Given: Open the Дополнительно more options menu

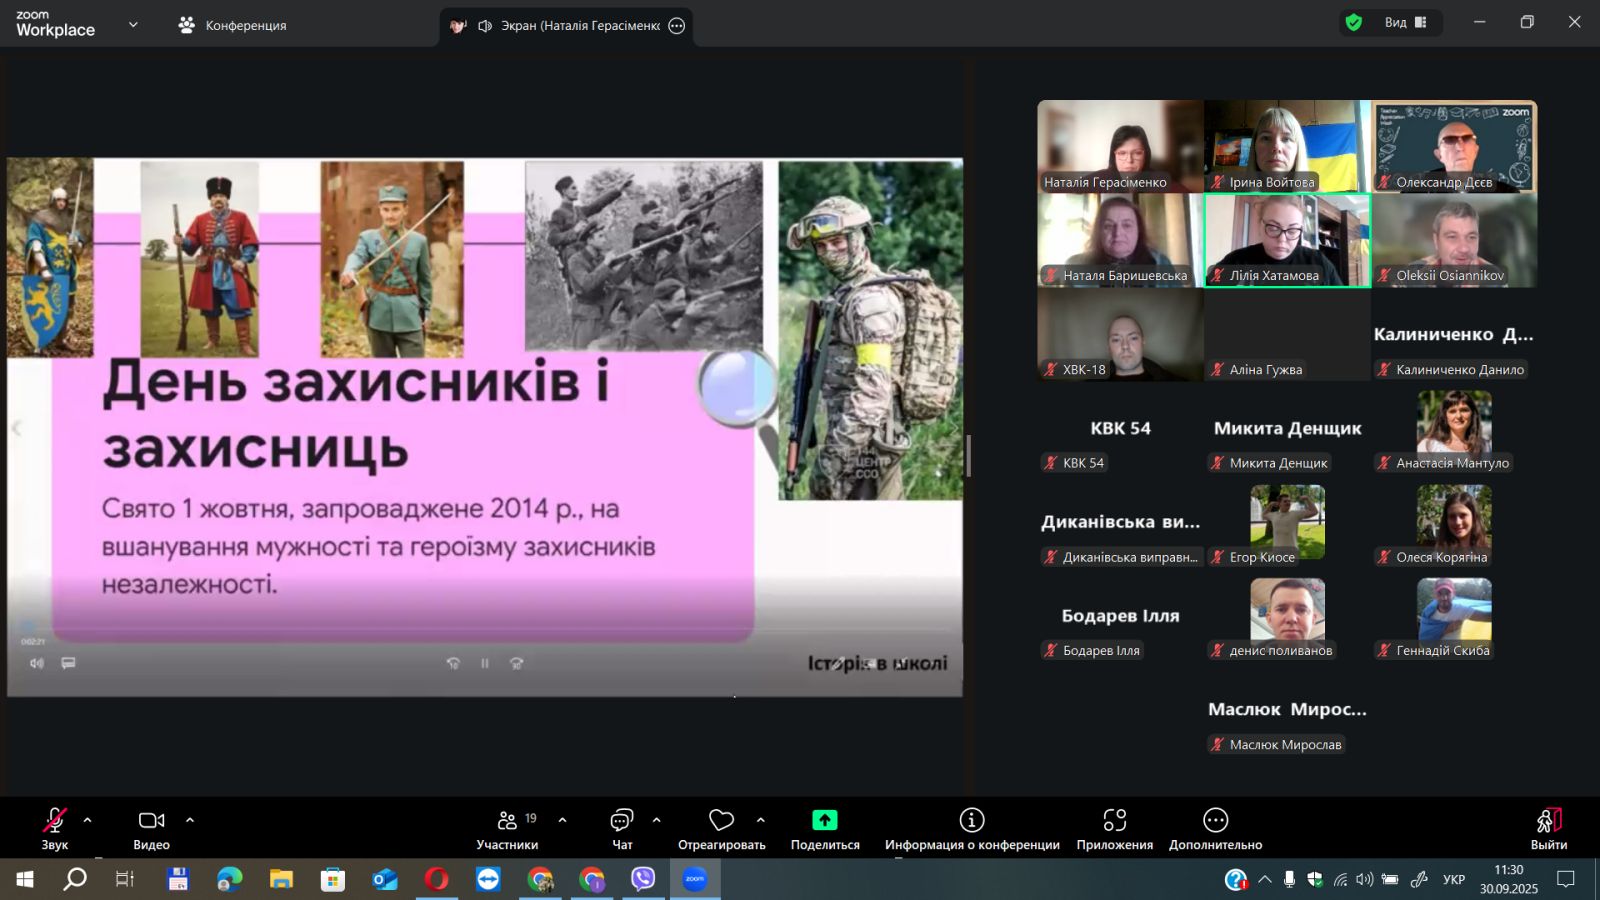Looking at the screenshot, I should pos(1215,829).
